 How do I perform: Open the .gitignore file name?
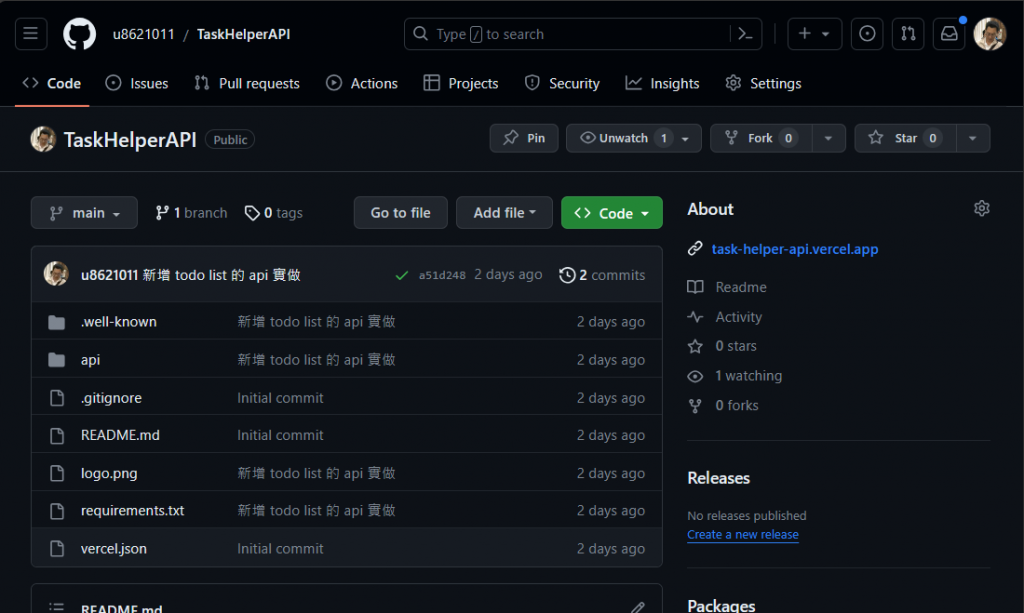pos(111,398)
